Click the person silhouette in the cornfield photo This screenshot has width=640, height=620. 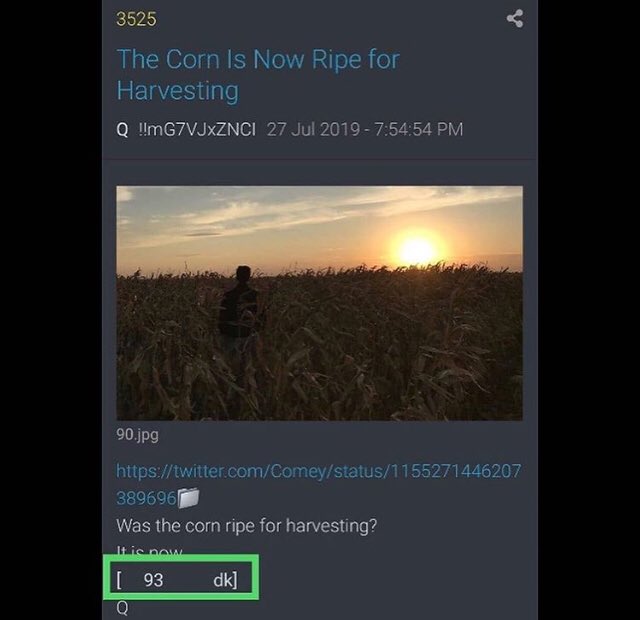coord(239,305)
